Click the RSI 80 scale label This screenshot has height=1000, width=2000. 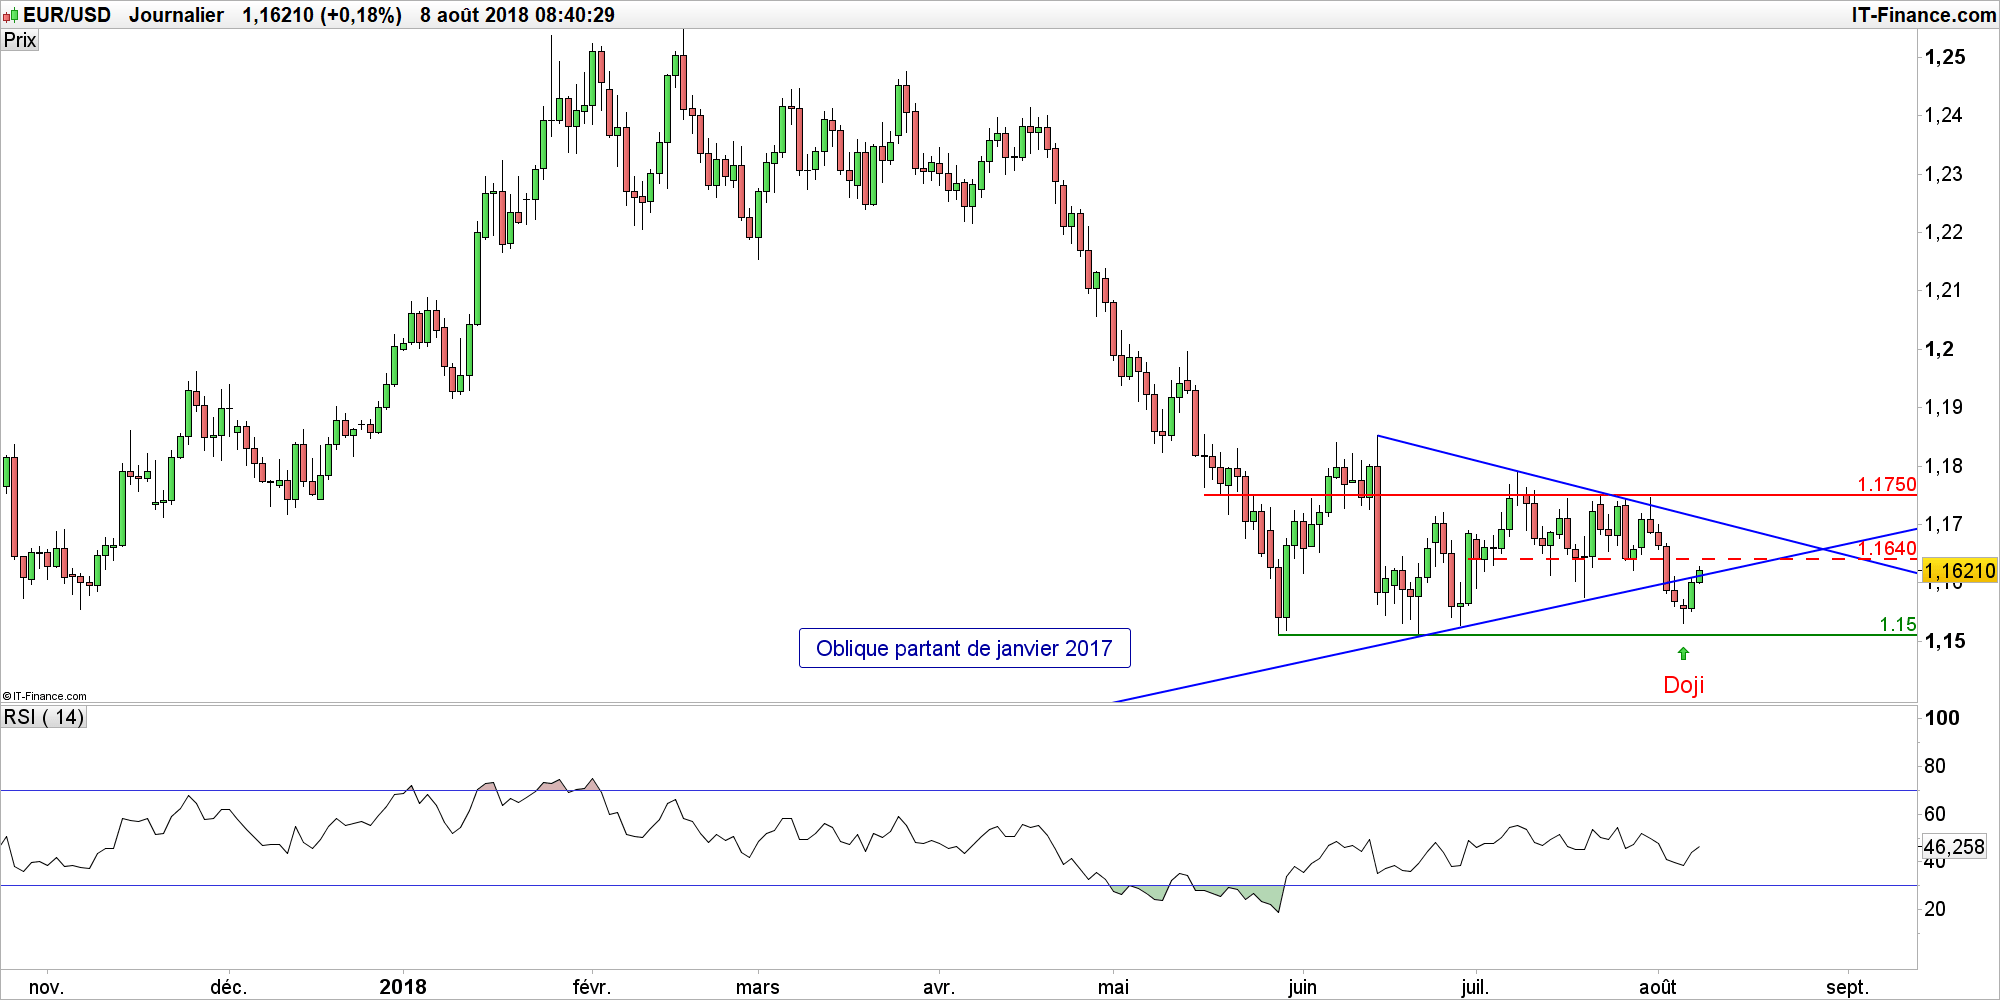tap(1935, 766)
